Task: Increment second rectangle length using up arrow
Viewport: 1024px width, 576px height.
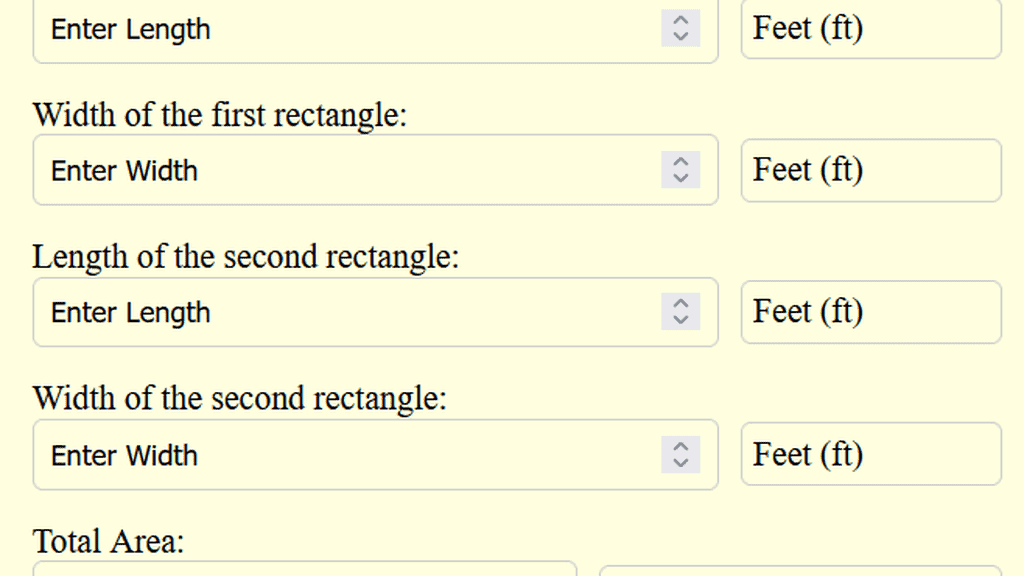Action: point(680,304)
